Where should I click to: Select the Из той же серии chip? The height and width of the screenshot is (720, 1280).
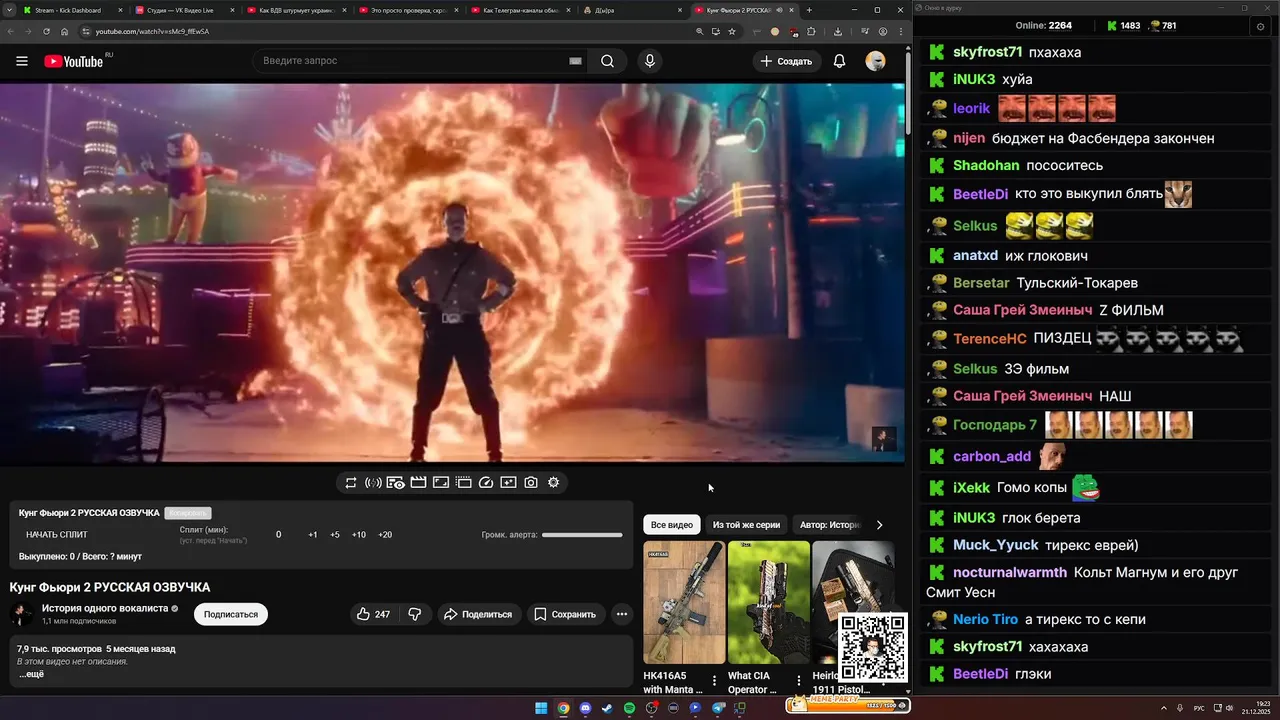(746, 525)
